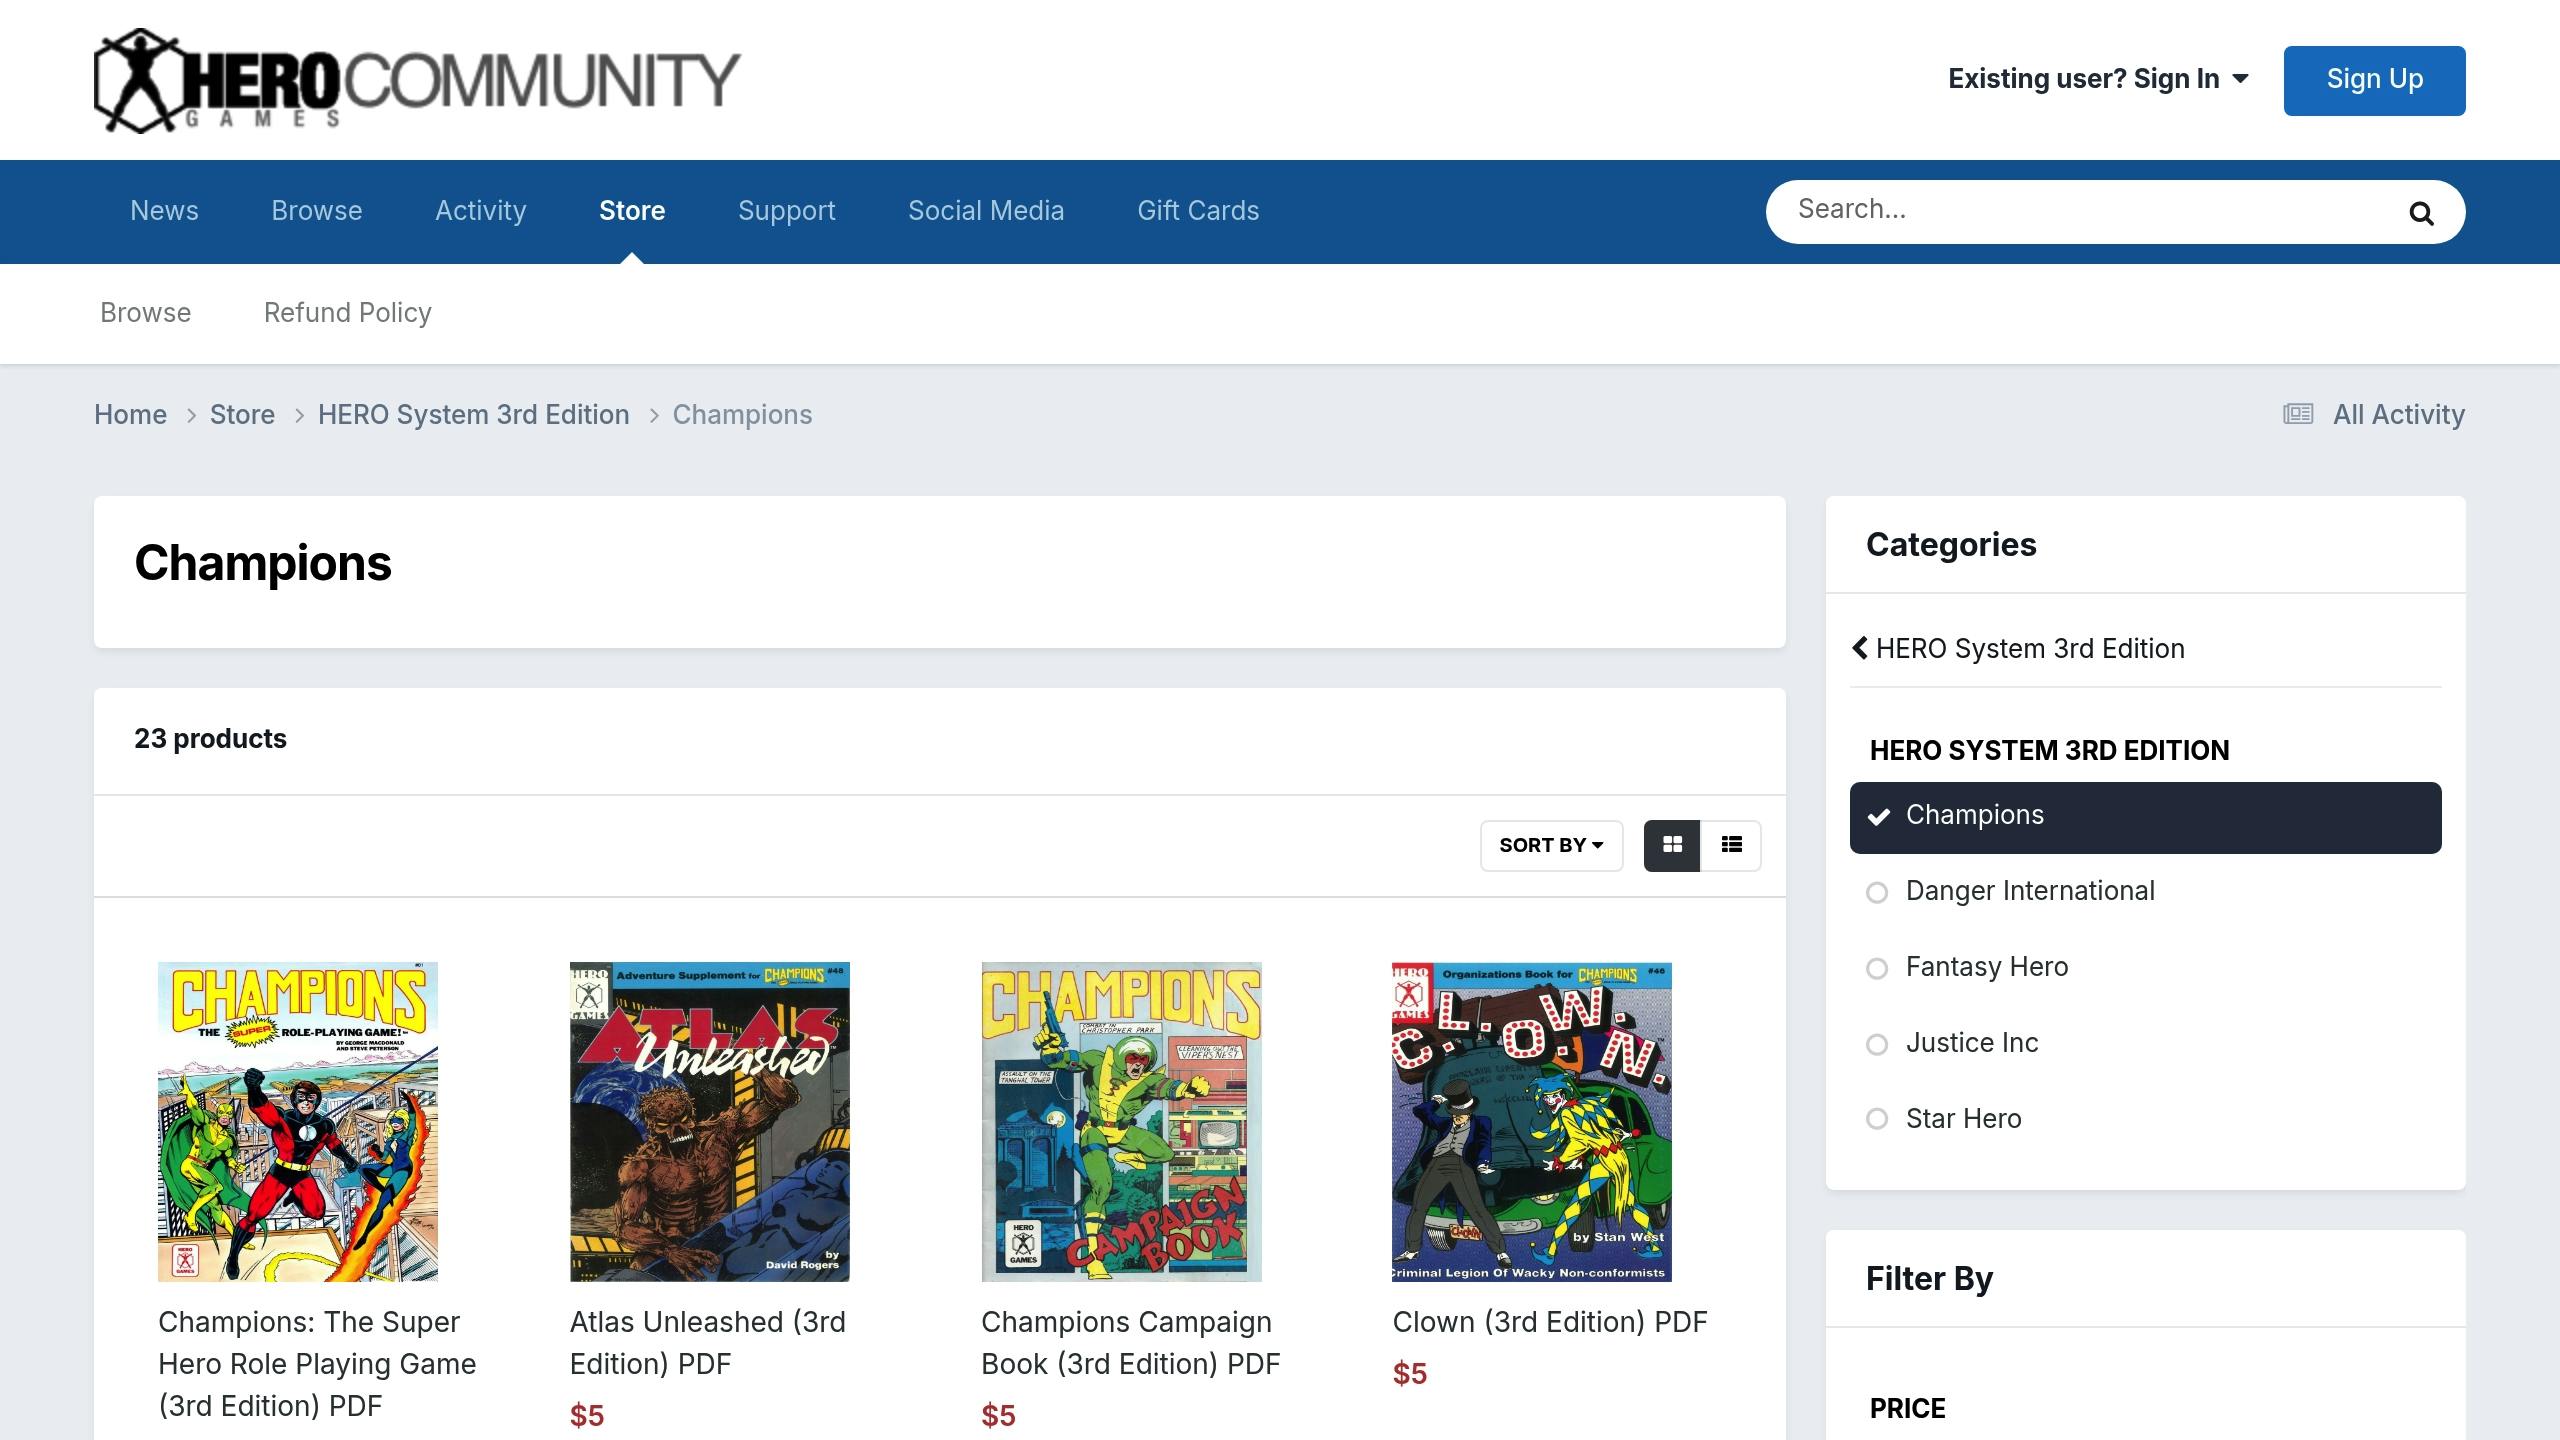
Task: Select the Justice Inc category
Action: click(x=2145, y=1043)
